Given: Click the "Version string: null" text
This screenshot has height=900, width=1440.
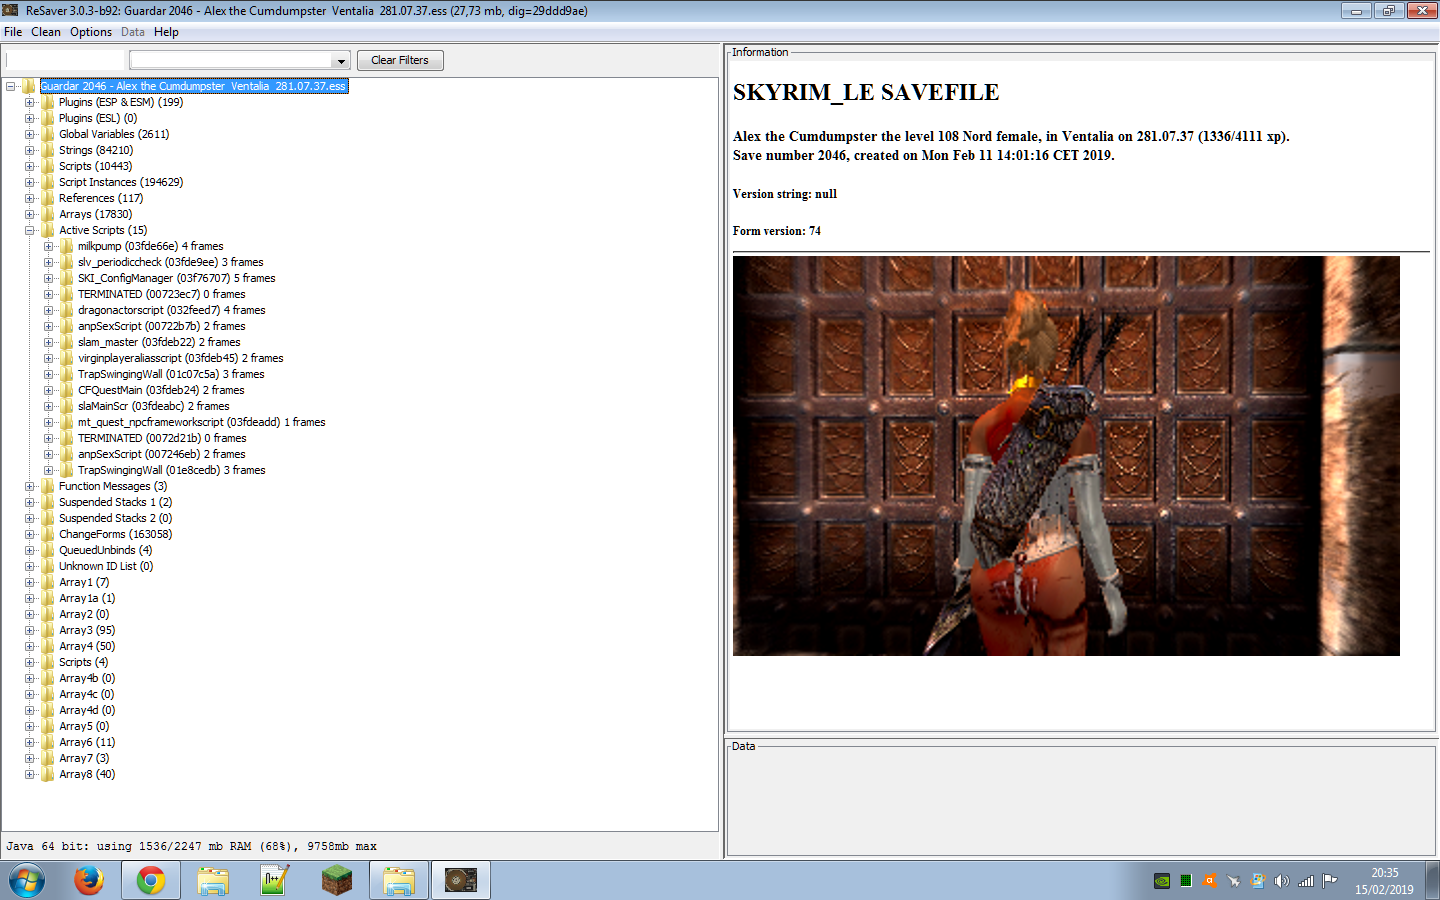Looking at the screenshot, I should coord(785,194).
